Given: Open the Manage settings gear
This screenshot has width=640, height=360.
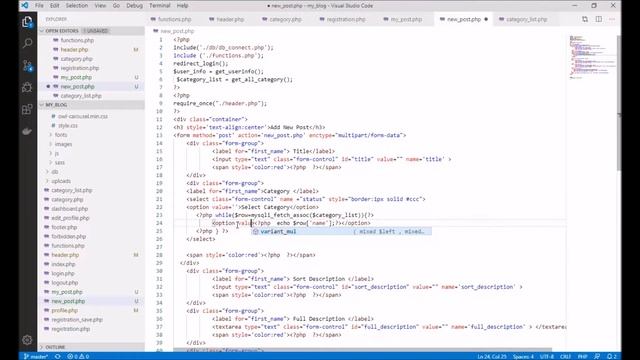Looking at the screenshot, I should click(27, 340).
